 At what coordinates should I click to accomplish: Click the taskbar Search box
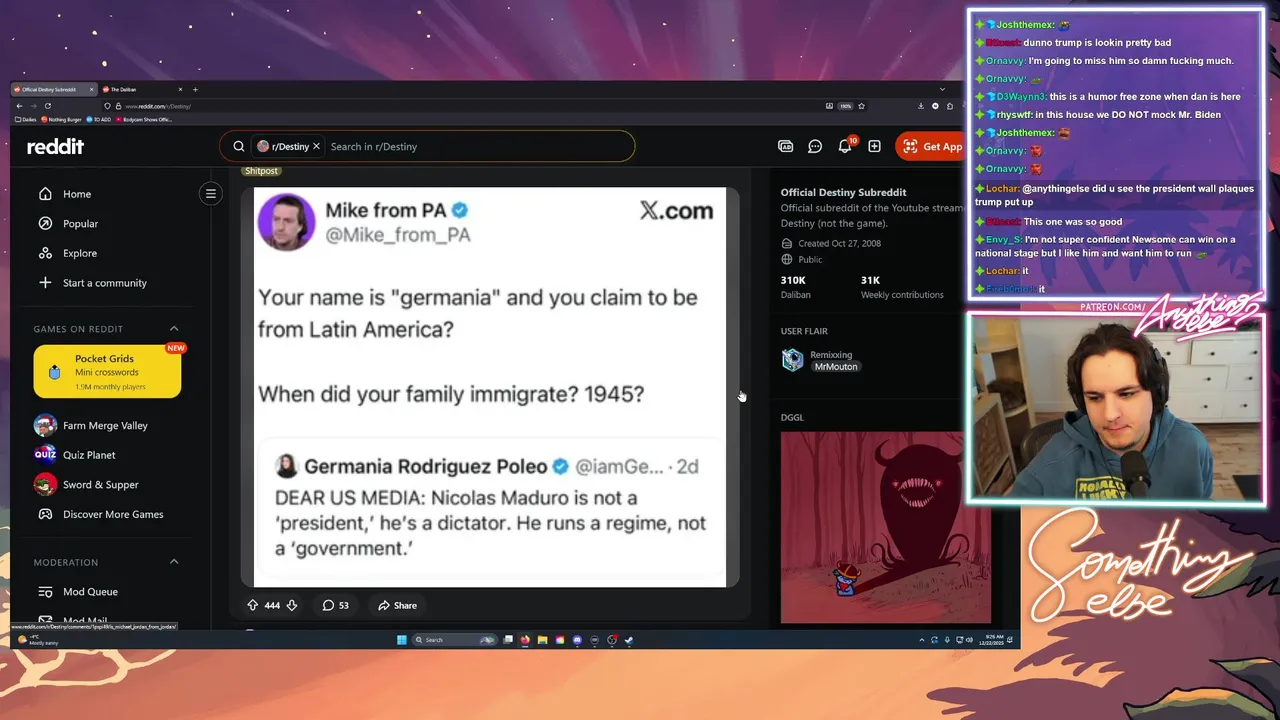454,640
